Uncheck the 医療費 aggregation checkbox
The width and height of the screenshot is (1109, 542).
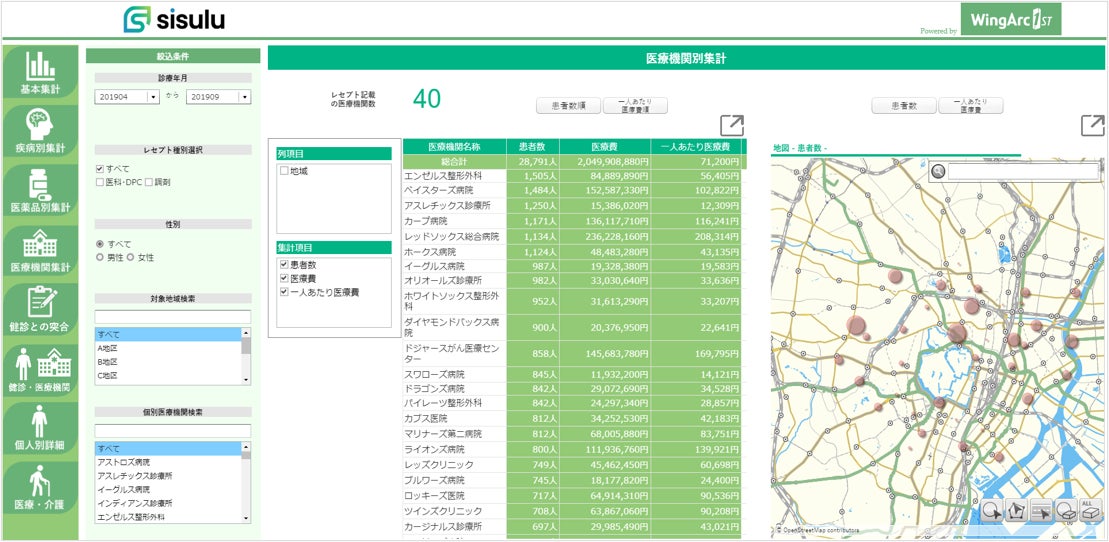point(284,278)
